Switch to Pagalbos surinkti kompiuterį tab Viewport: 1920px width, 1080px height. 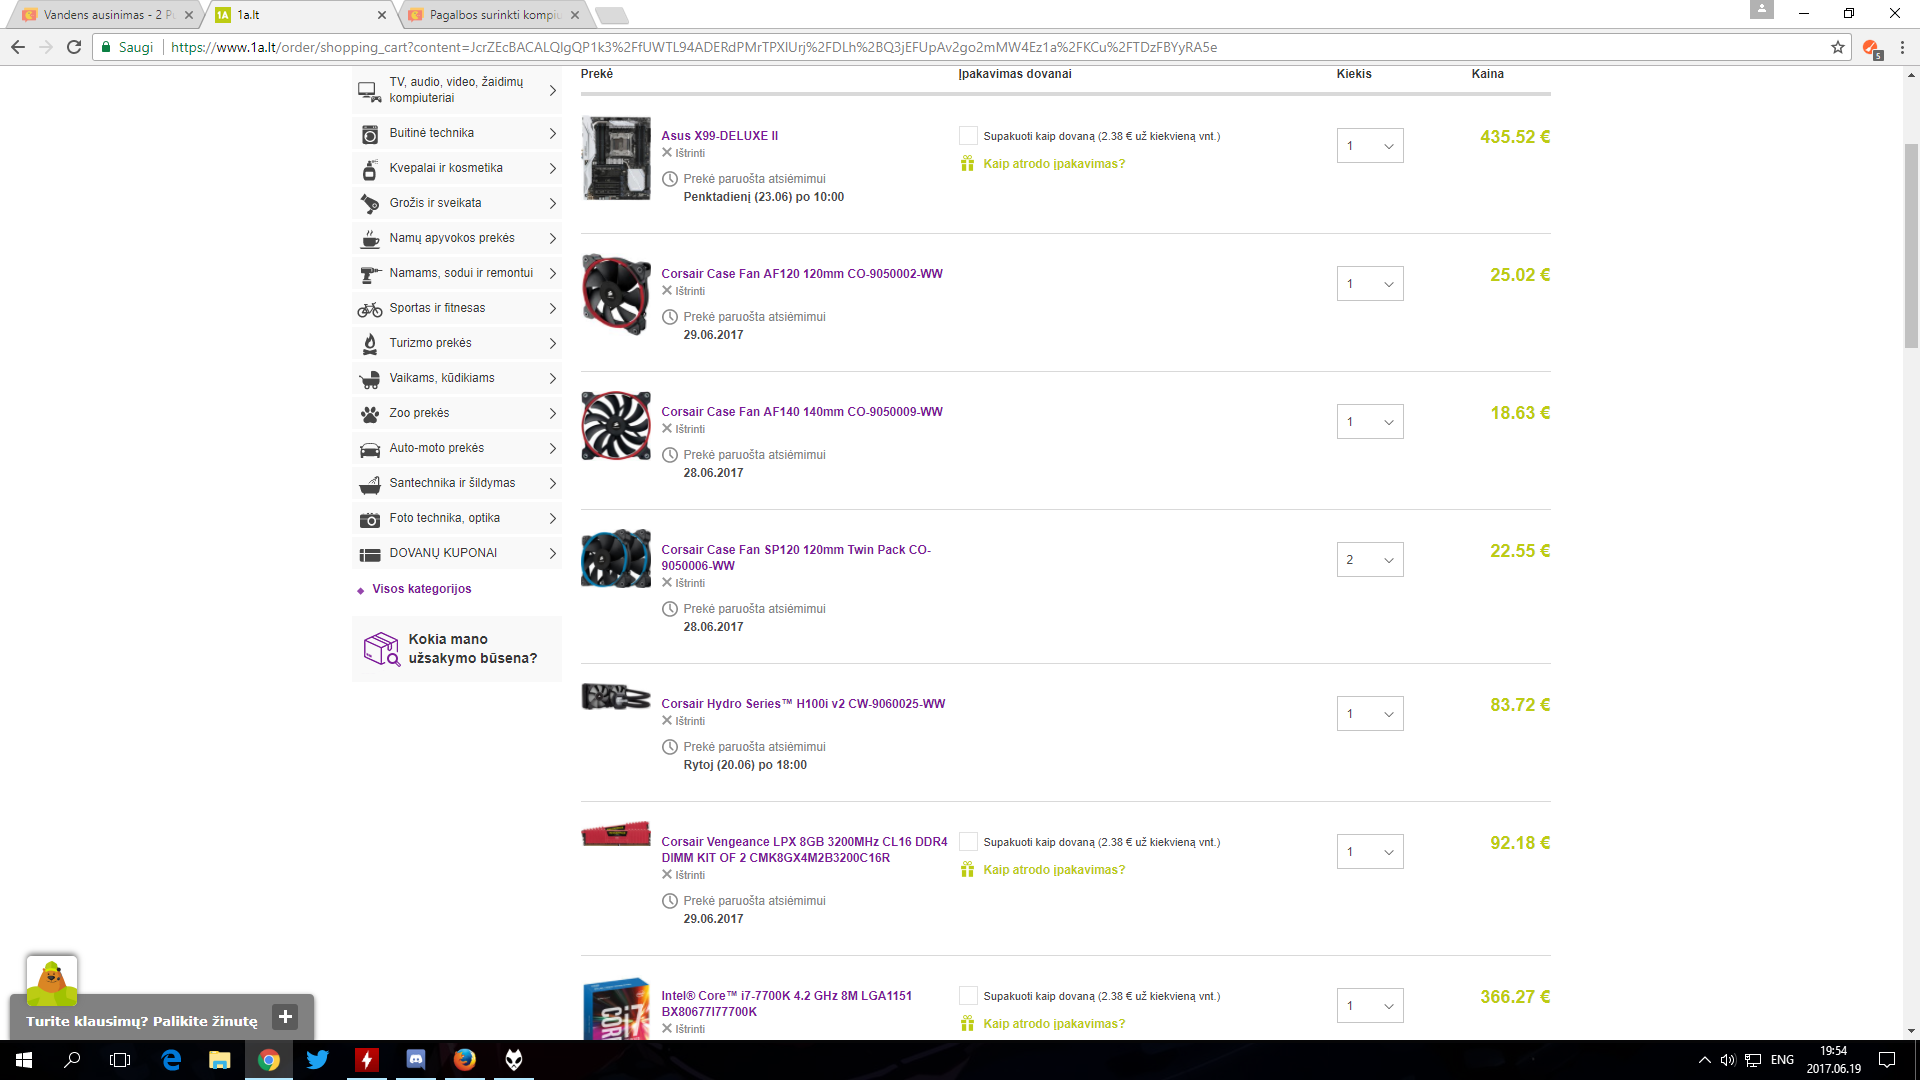tap(495, 15)
